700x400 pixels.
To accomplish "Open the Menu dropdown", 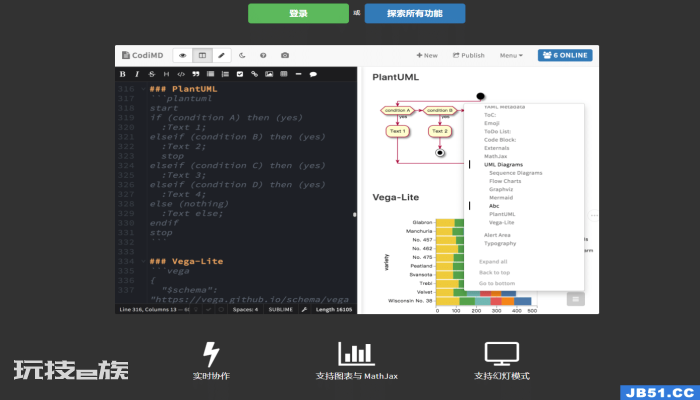I will tap(511, 55).
